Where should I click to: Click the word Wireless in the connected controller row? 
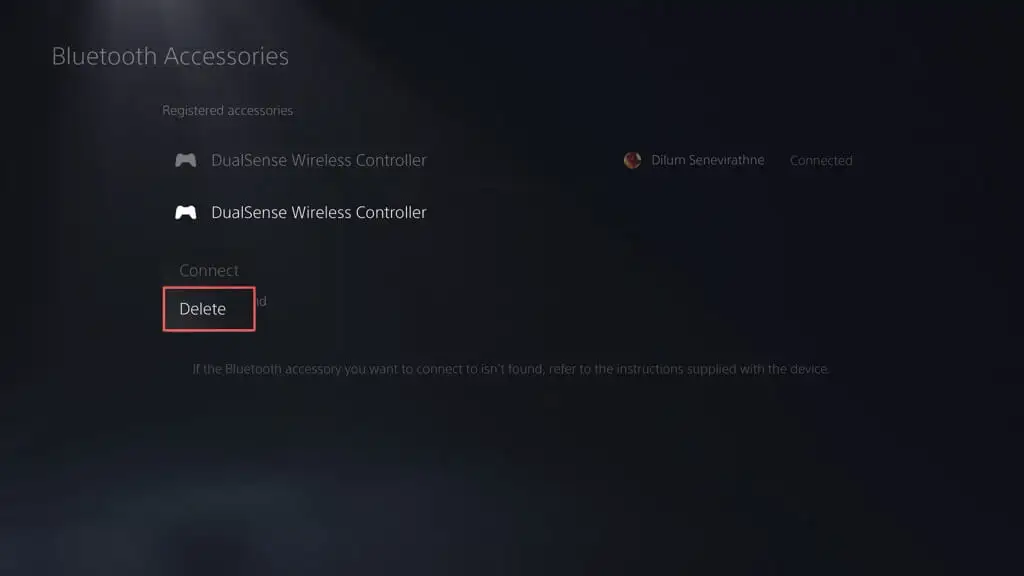(x=321, y=160)
